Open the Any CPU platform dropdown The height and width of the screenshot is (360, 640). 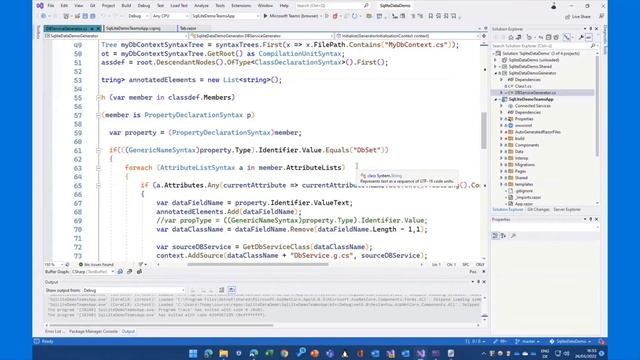point(170,16)
